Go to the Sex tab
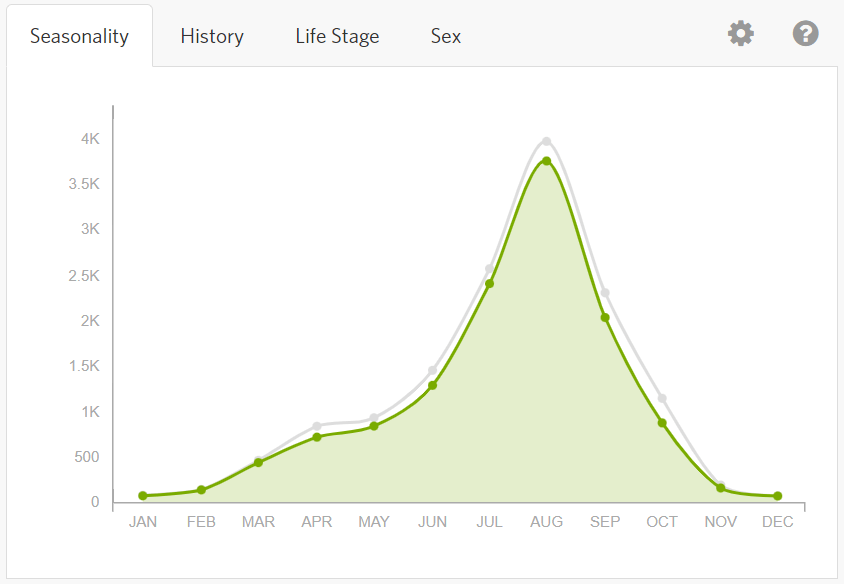The image size is (844, 584). (446, 37)
